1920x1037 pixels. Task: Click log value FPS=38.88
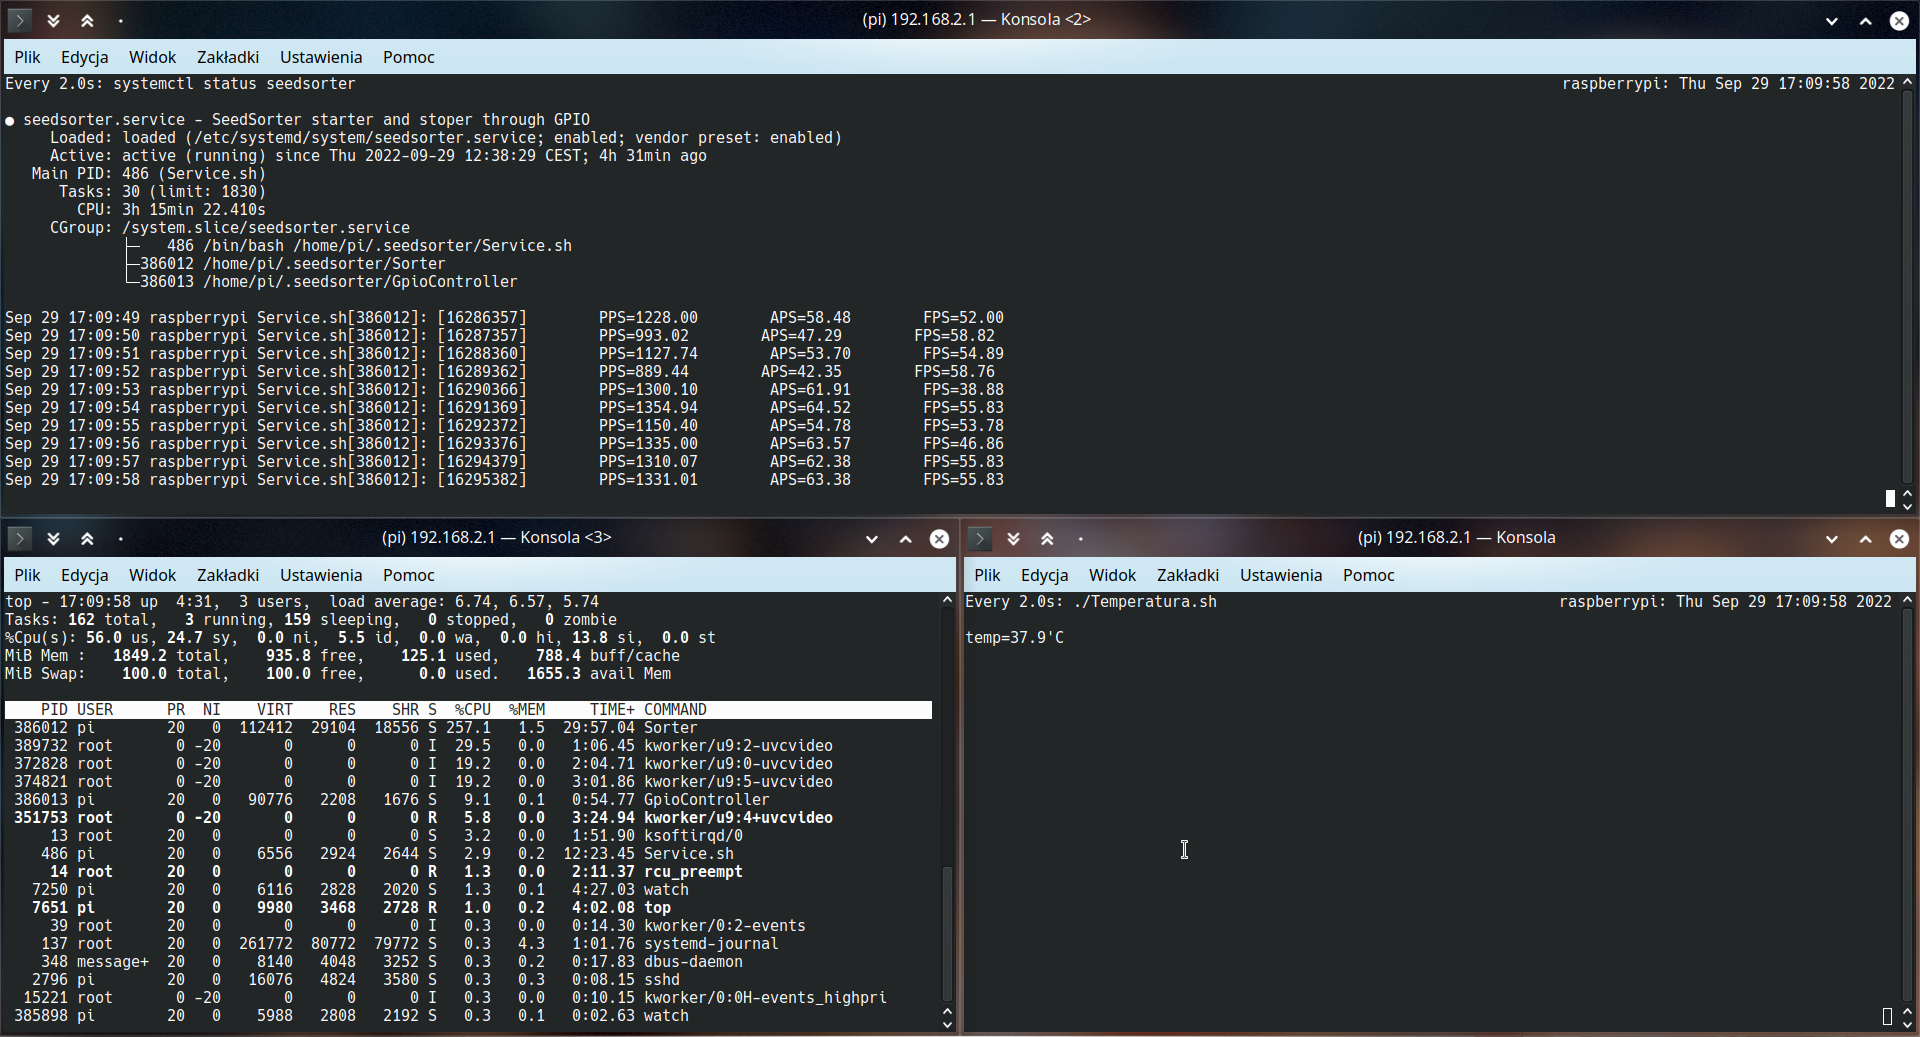pos(963,390)
